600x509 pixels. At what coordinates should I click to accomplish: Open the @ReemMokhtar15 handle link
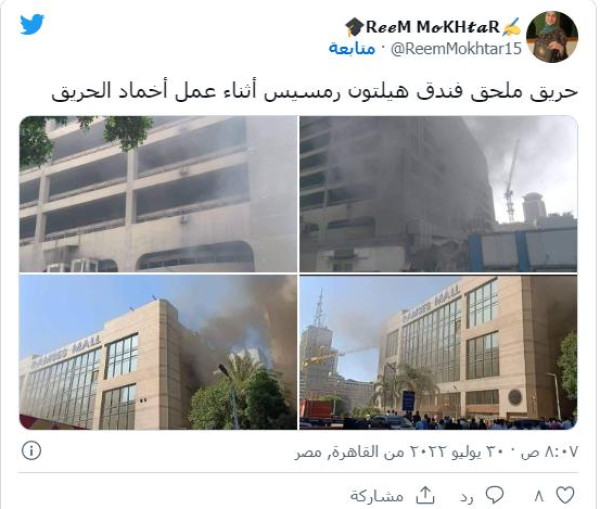[456, 49]
